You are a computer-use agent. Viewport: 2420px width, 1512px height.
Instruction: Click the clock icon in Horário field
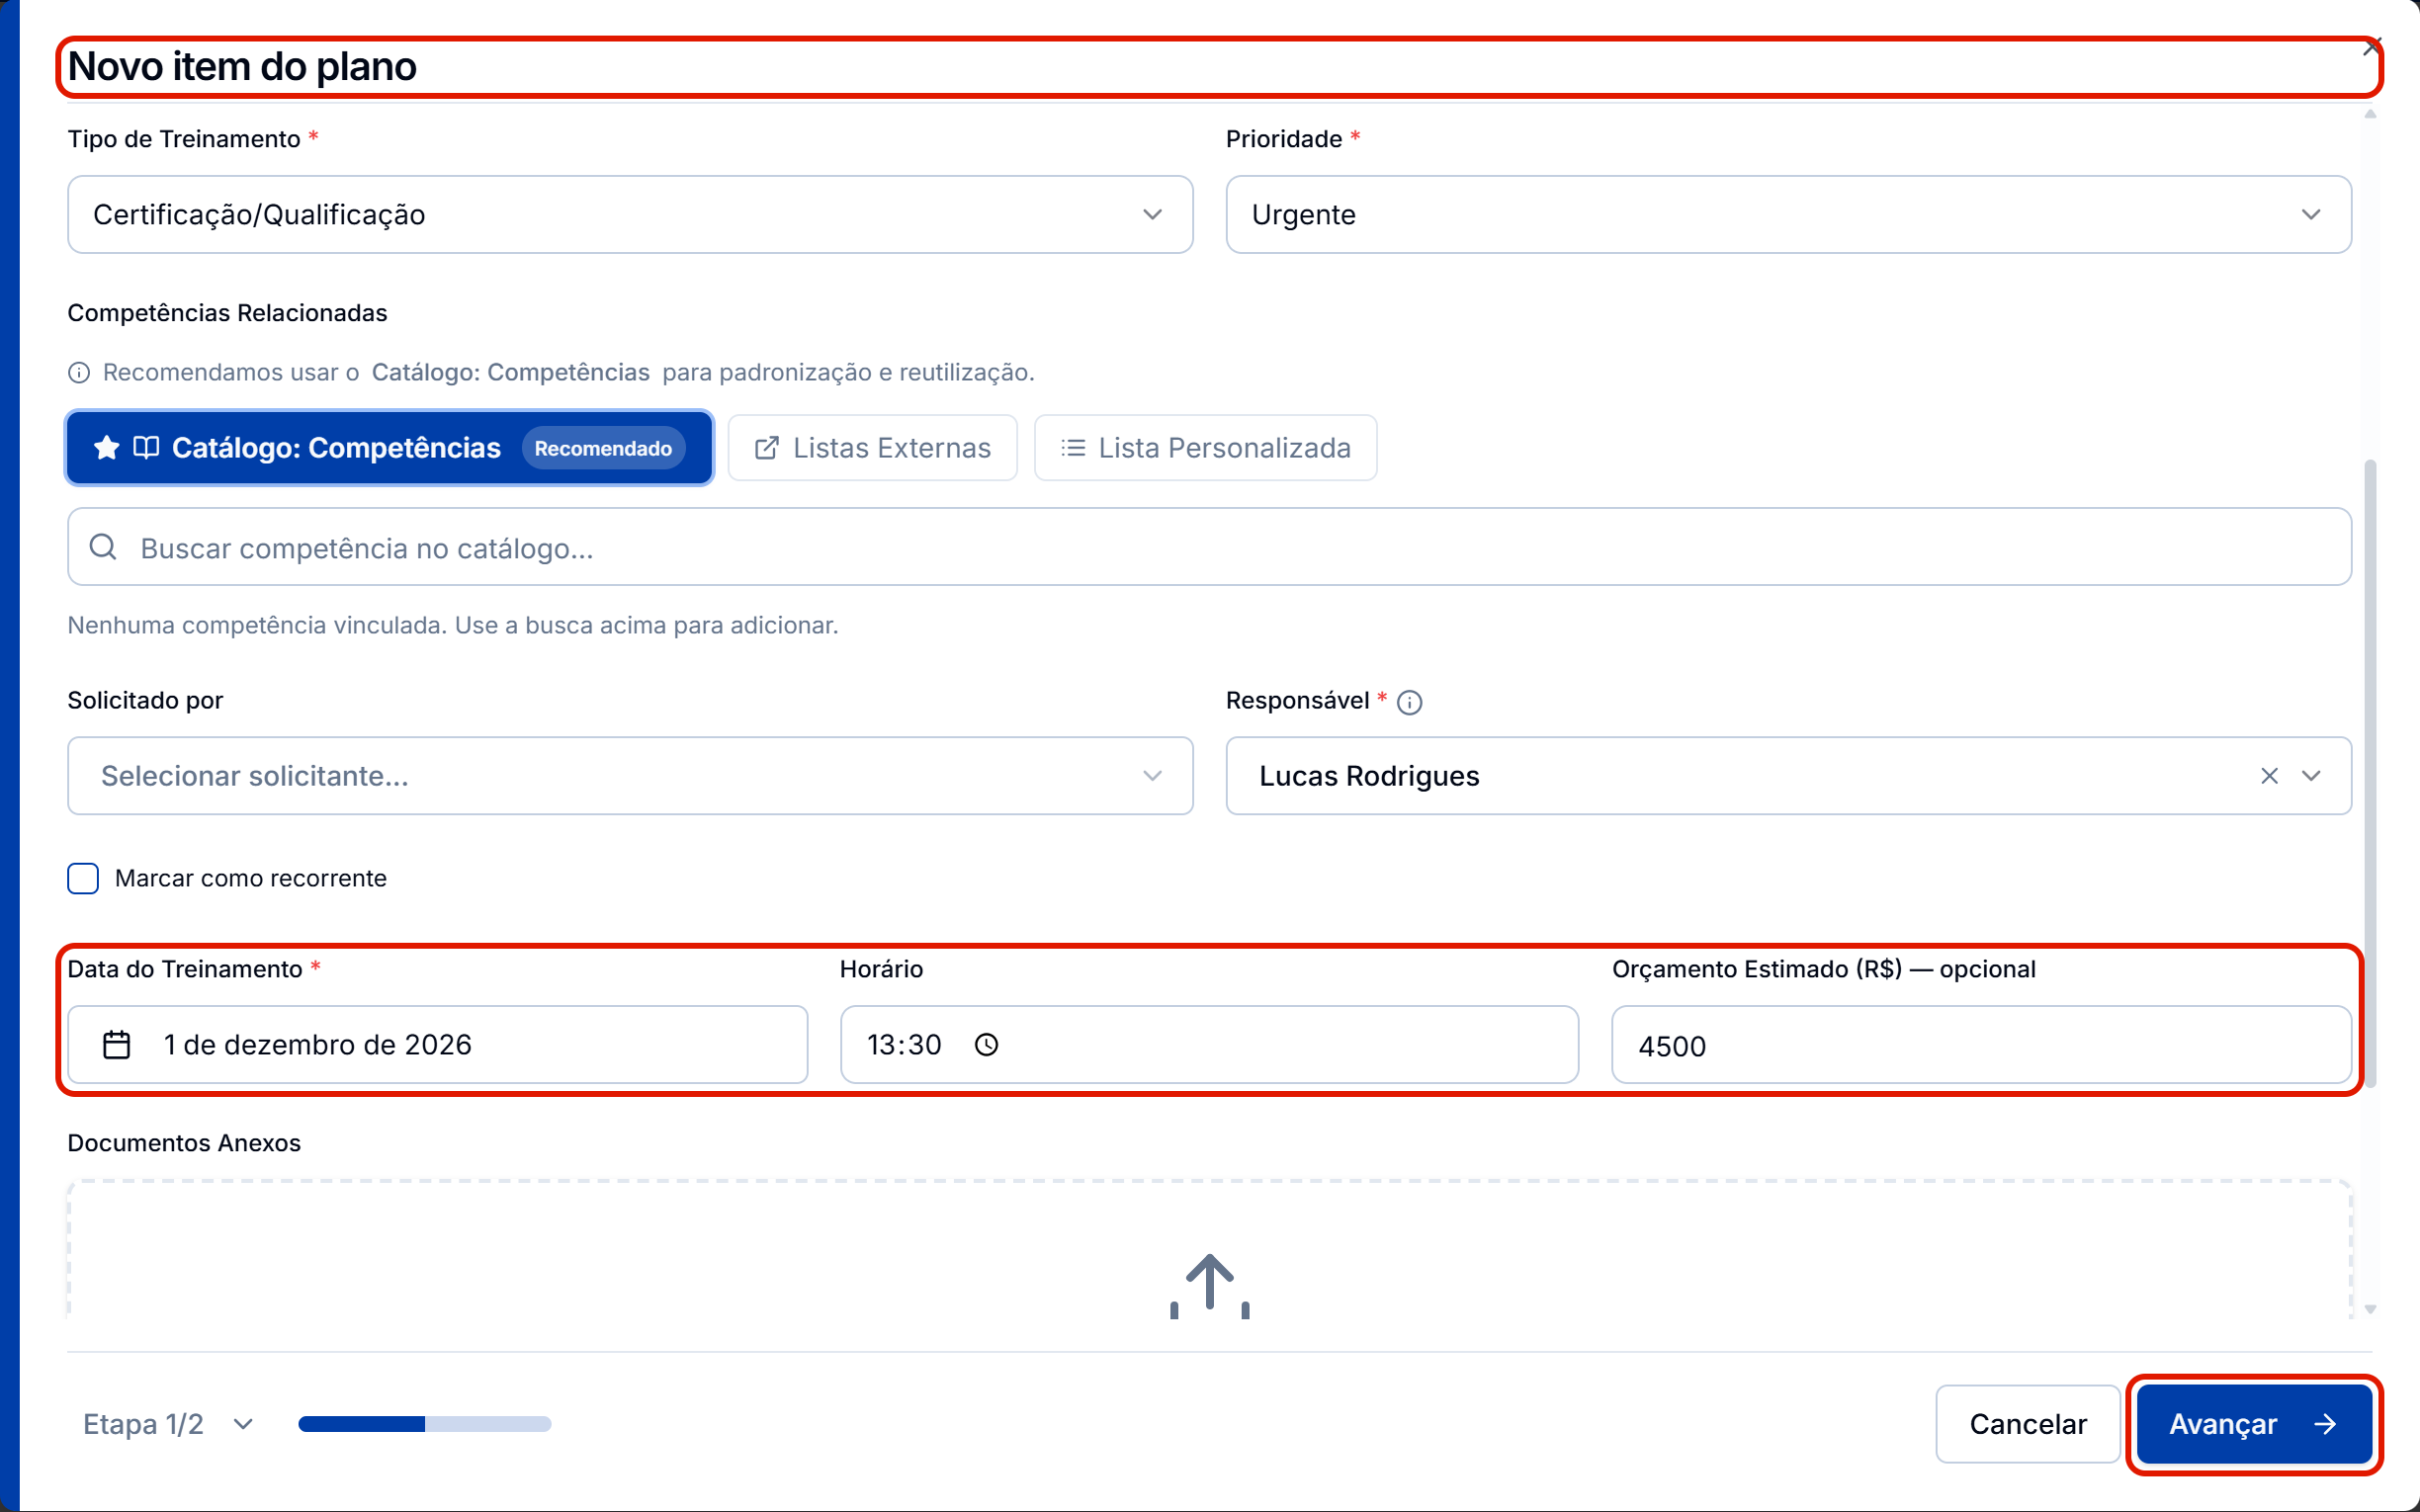coord(986,1045)
